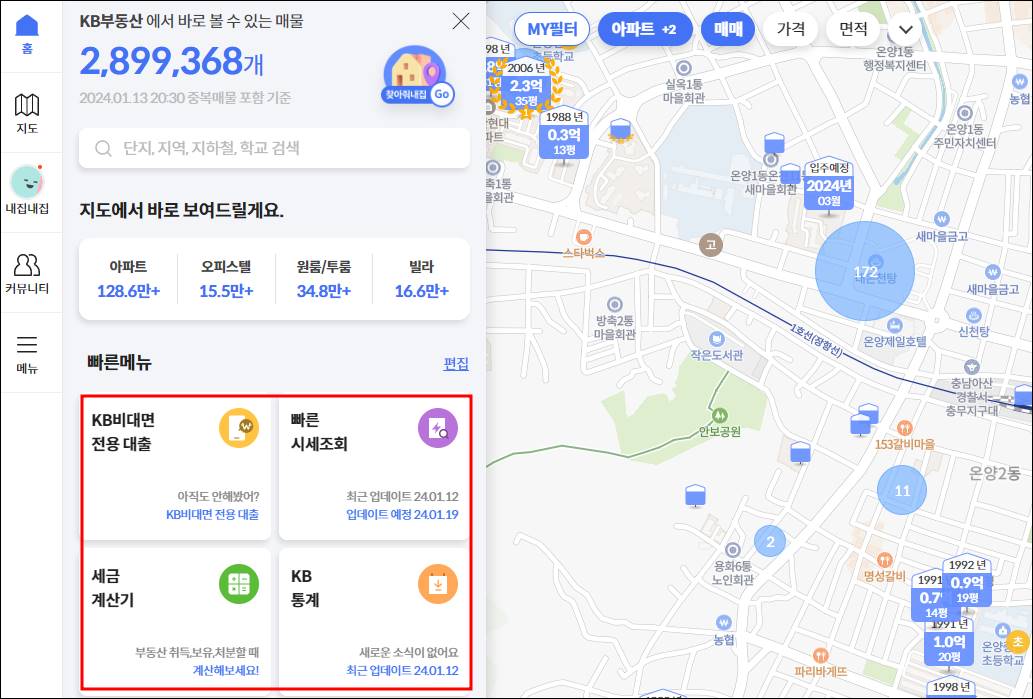Open the KB비대면 전용 대출 card
This screenshot has height=699, width=1033.
click(176, 468)
